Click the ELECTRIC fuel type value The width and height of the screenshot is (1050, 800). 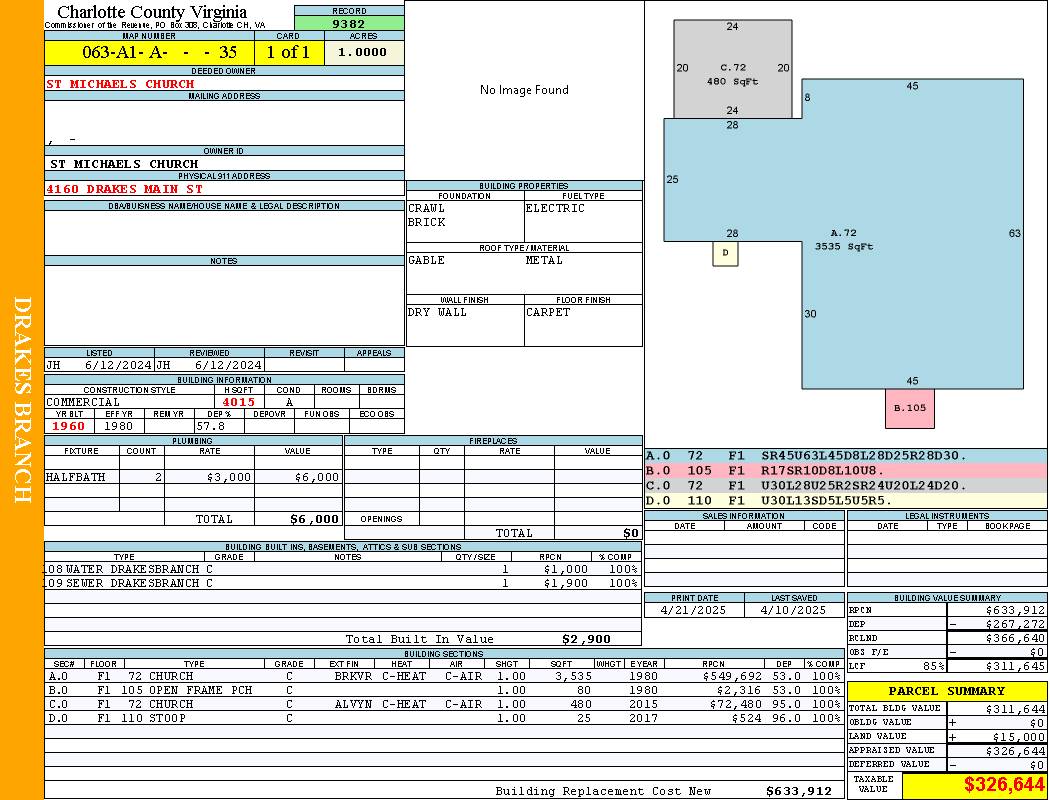coord(555,208)
